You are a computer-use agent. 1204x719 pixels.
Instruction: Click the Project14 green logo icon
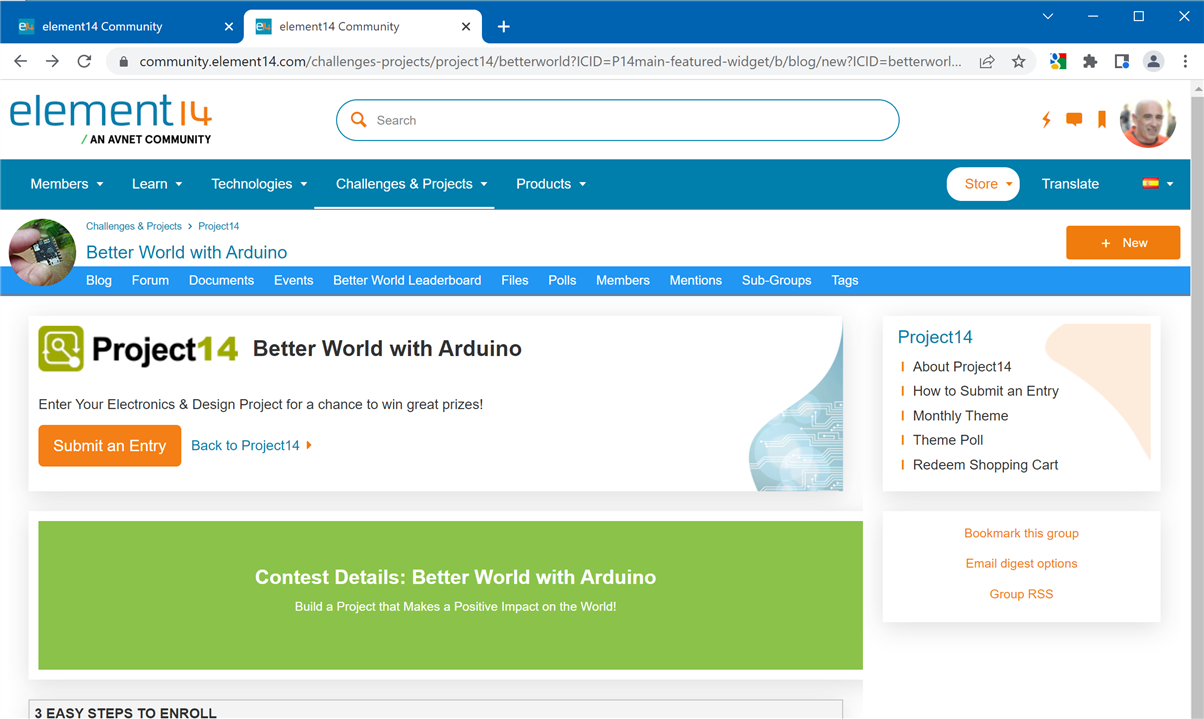pos(61,348)
